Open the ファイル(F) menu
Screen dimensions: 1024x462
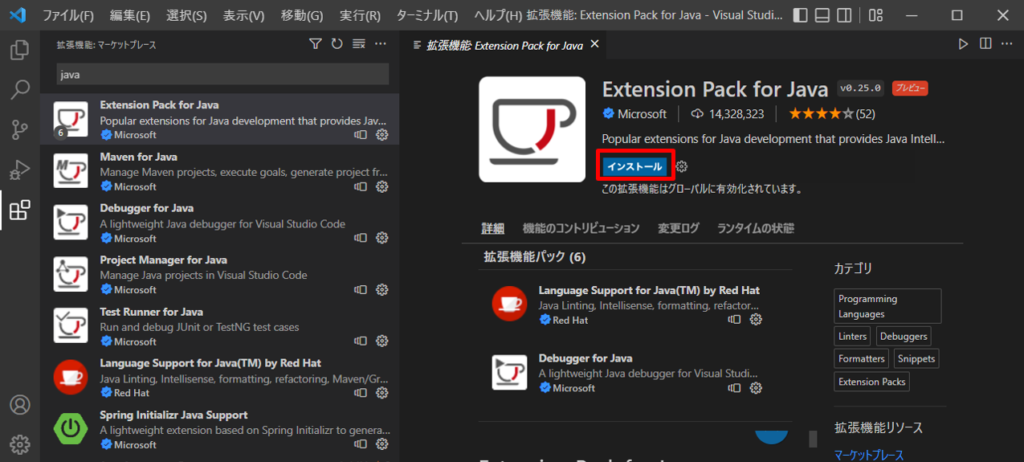(x=68, y=15)
